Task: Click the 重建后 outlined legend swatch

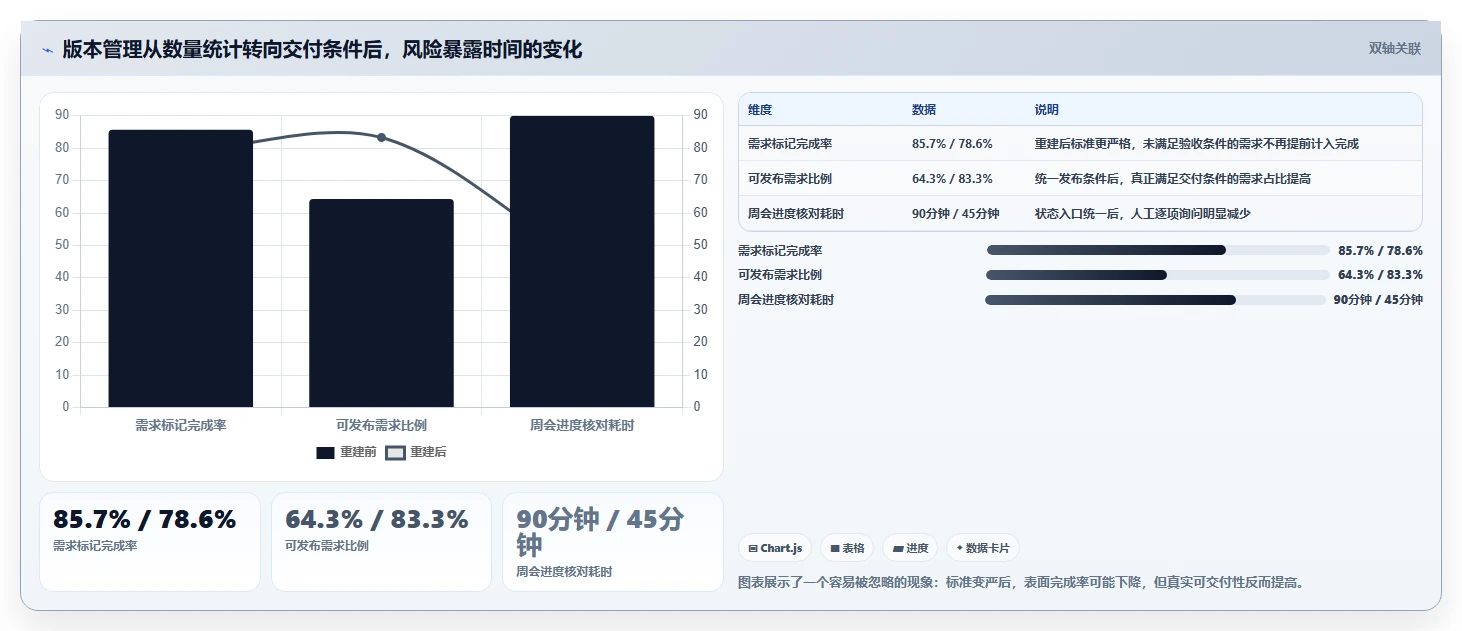Action: click(x=395, y=453)
